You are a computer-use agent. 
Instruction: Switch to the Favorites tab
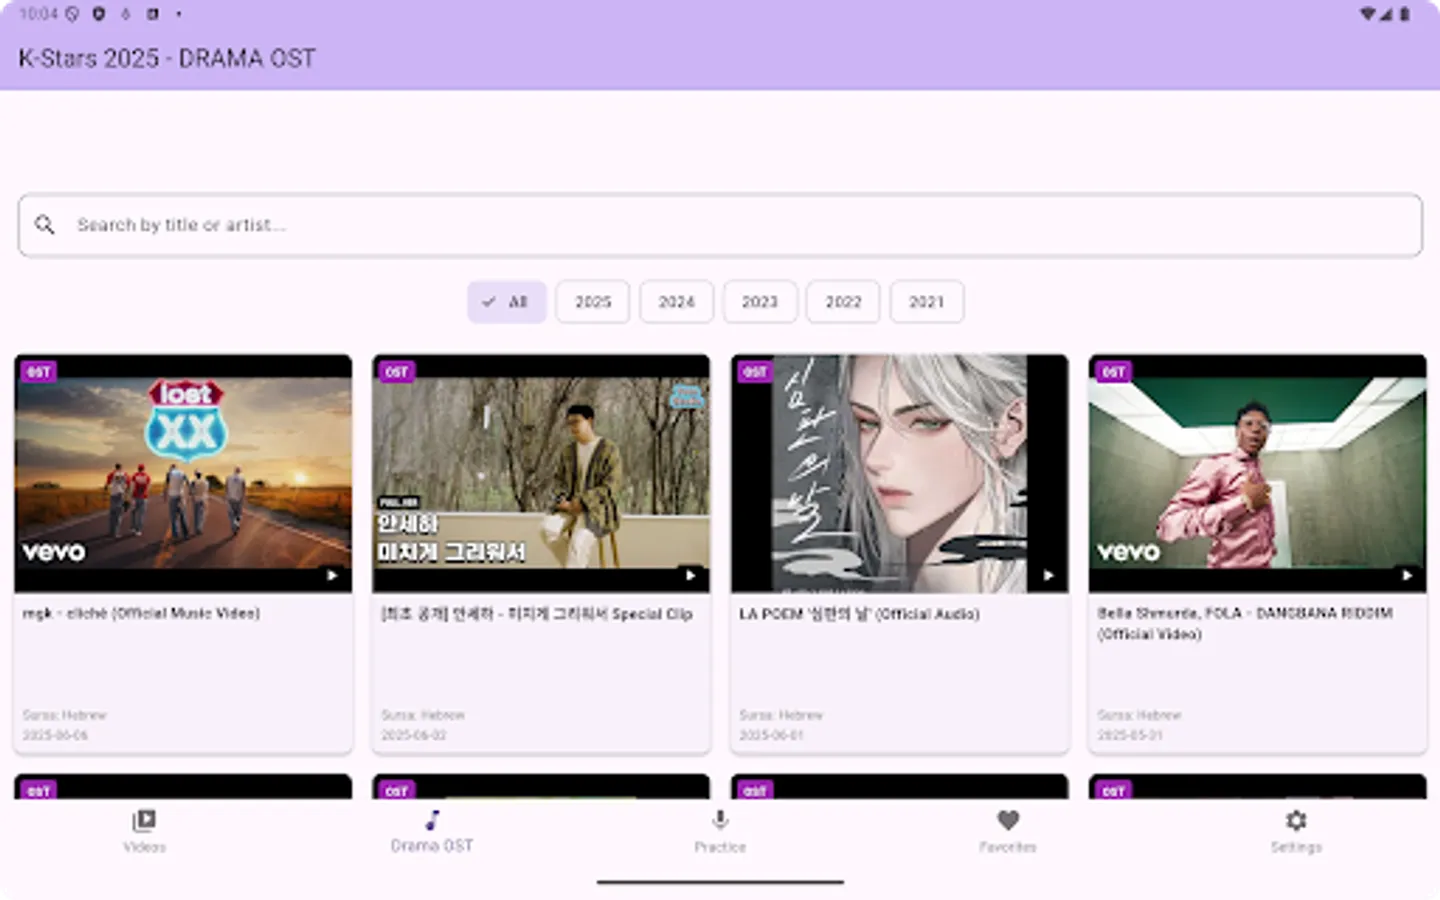(1007, 832)
